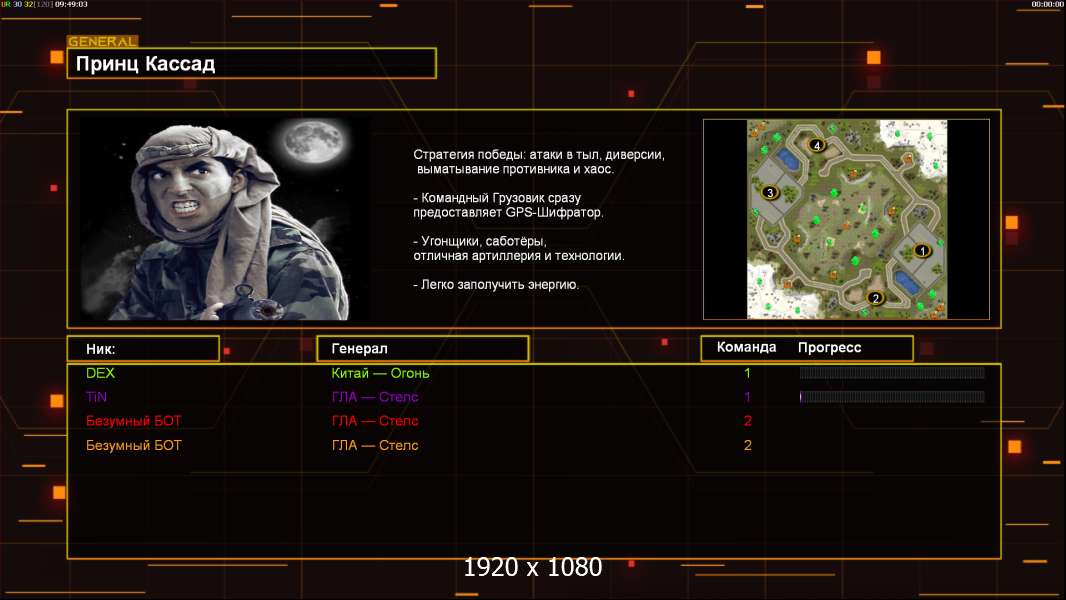Click the 'Ник:' column header

coord(143,349)
